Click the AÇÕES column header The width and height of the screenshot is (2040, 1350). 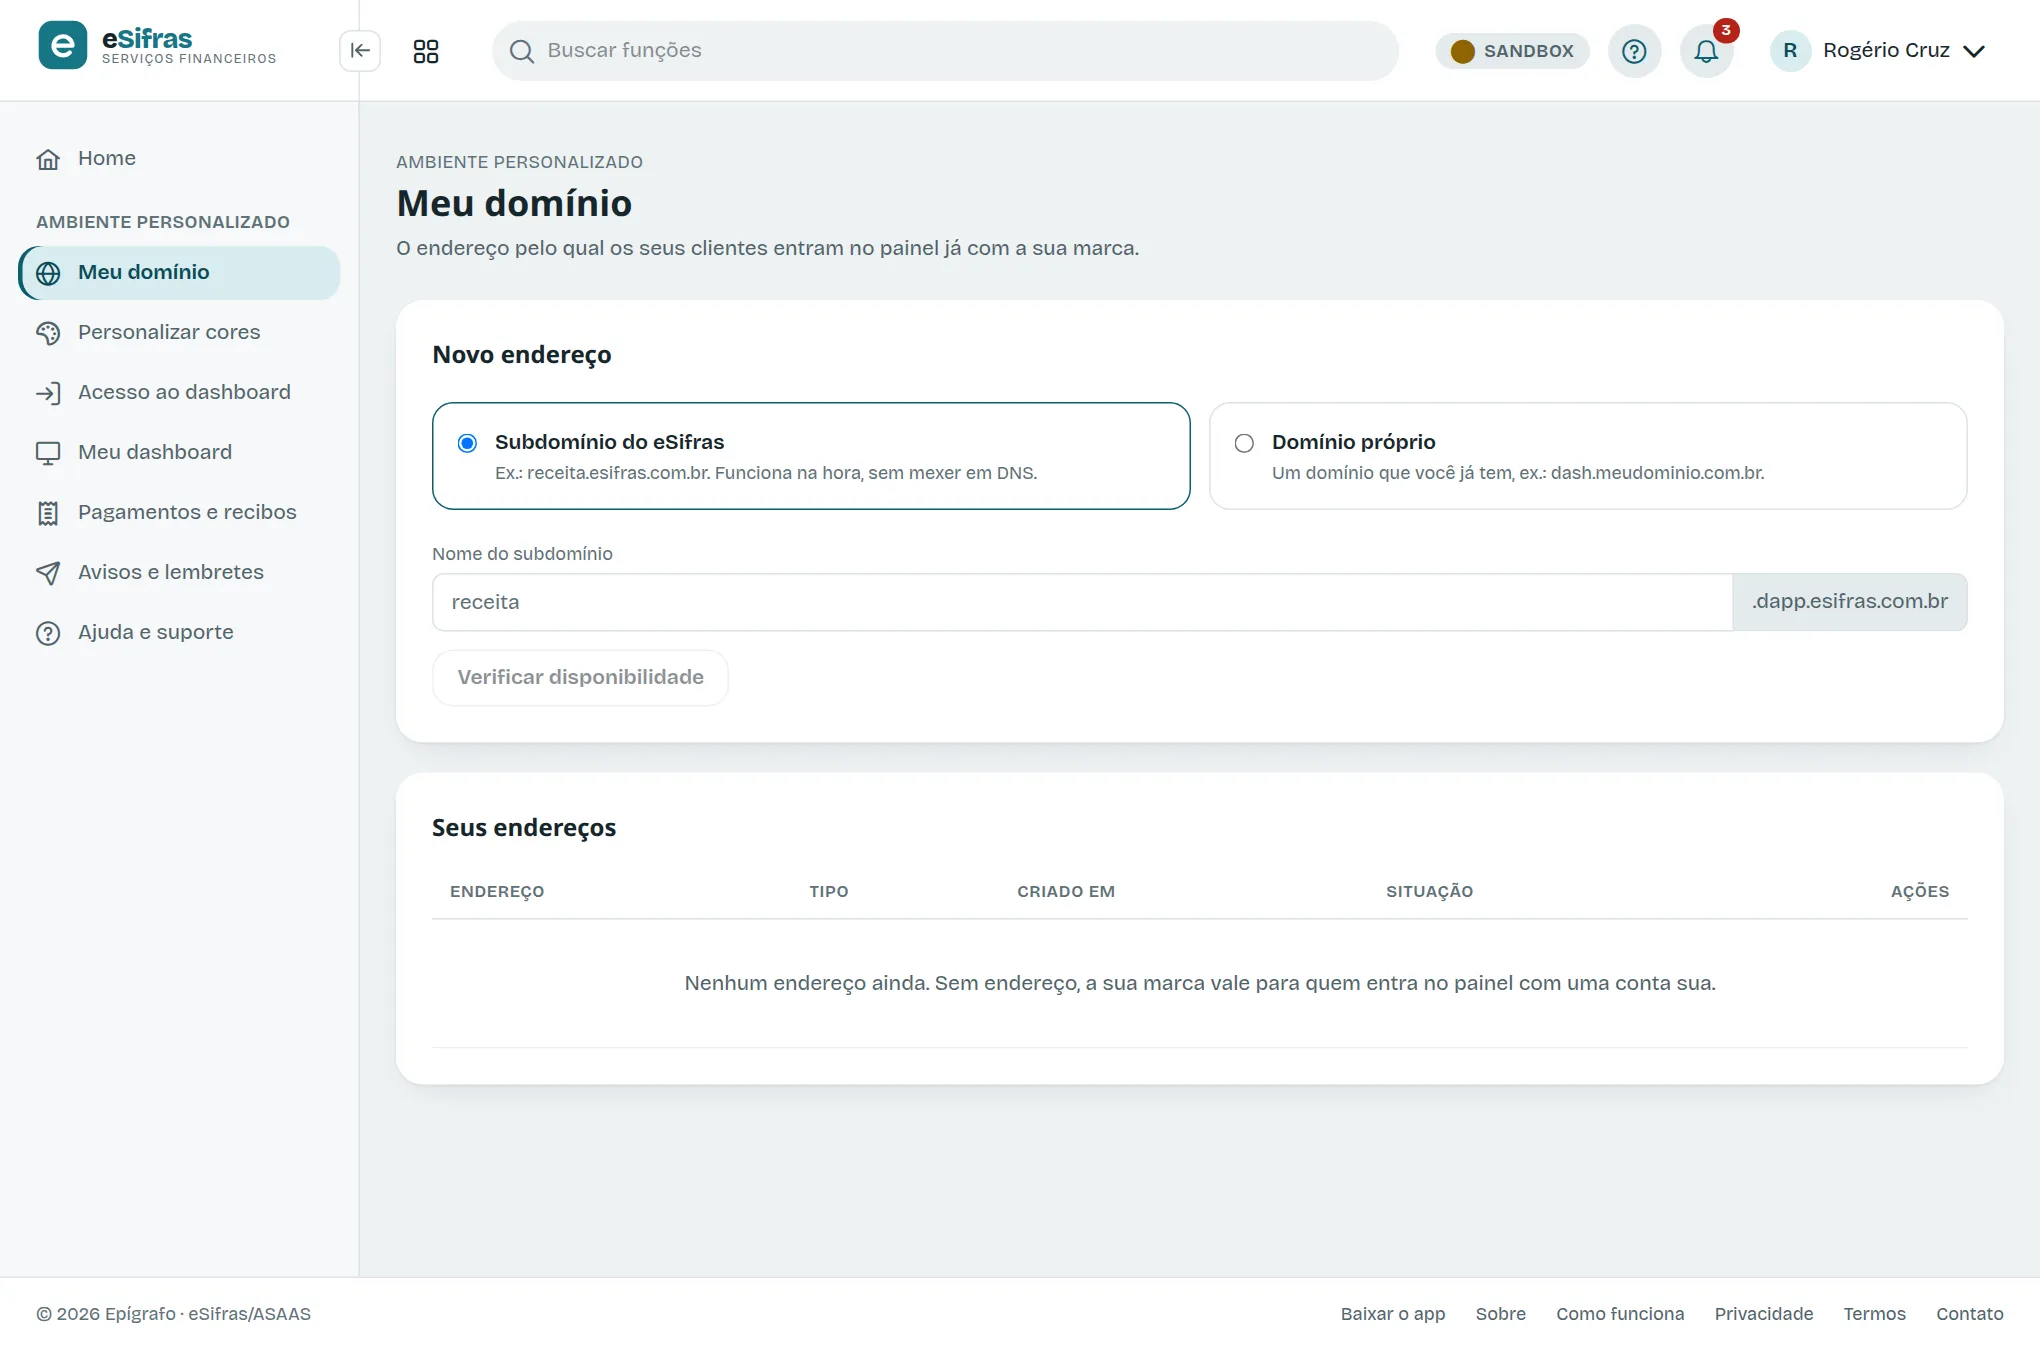click(x=1920, y=892)
